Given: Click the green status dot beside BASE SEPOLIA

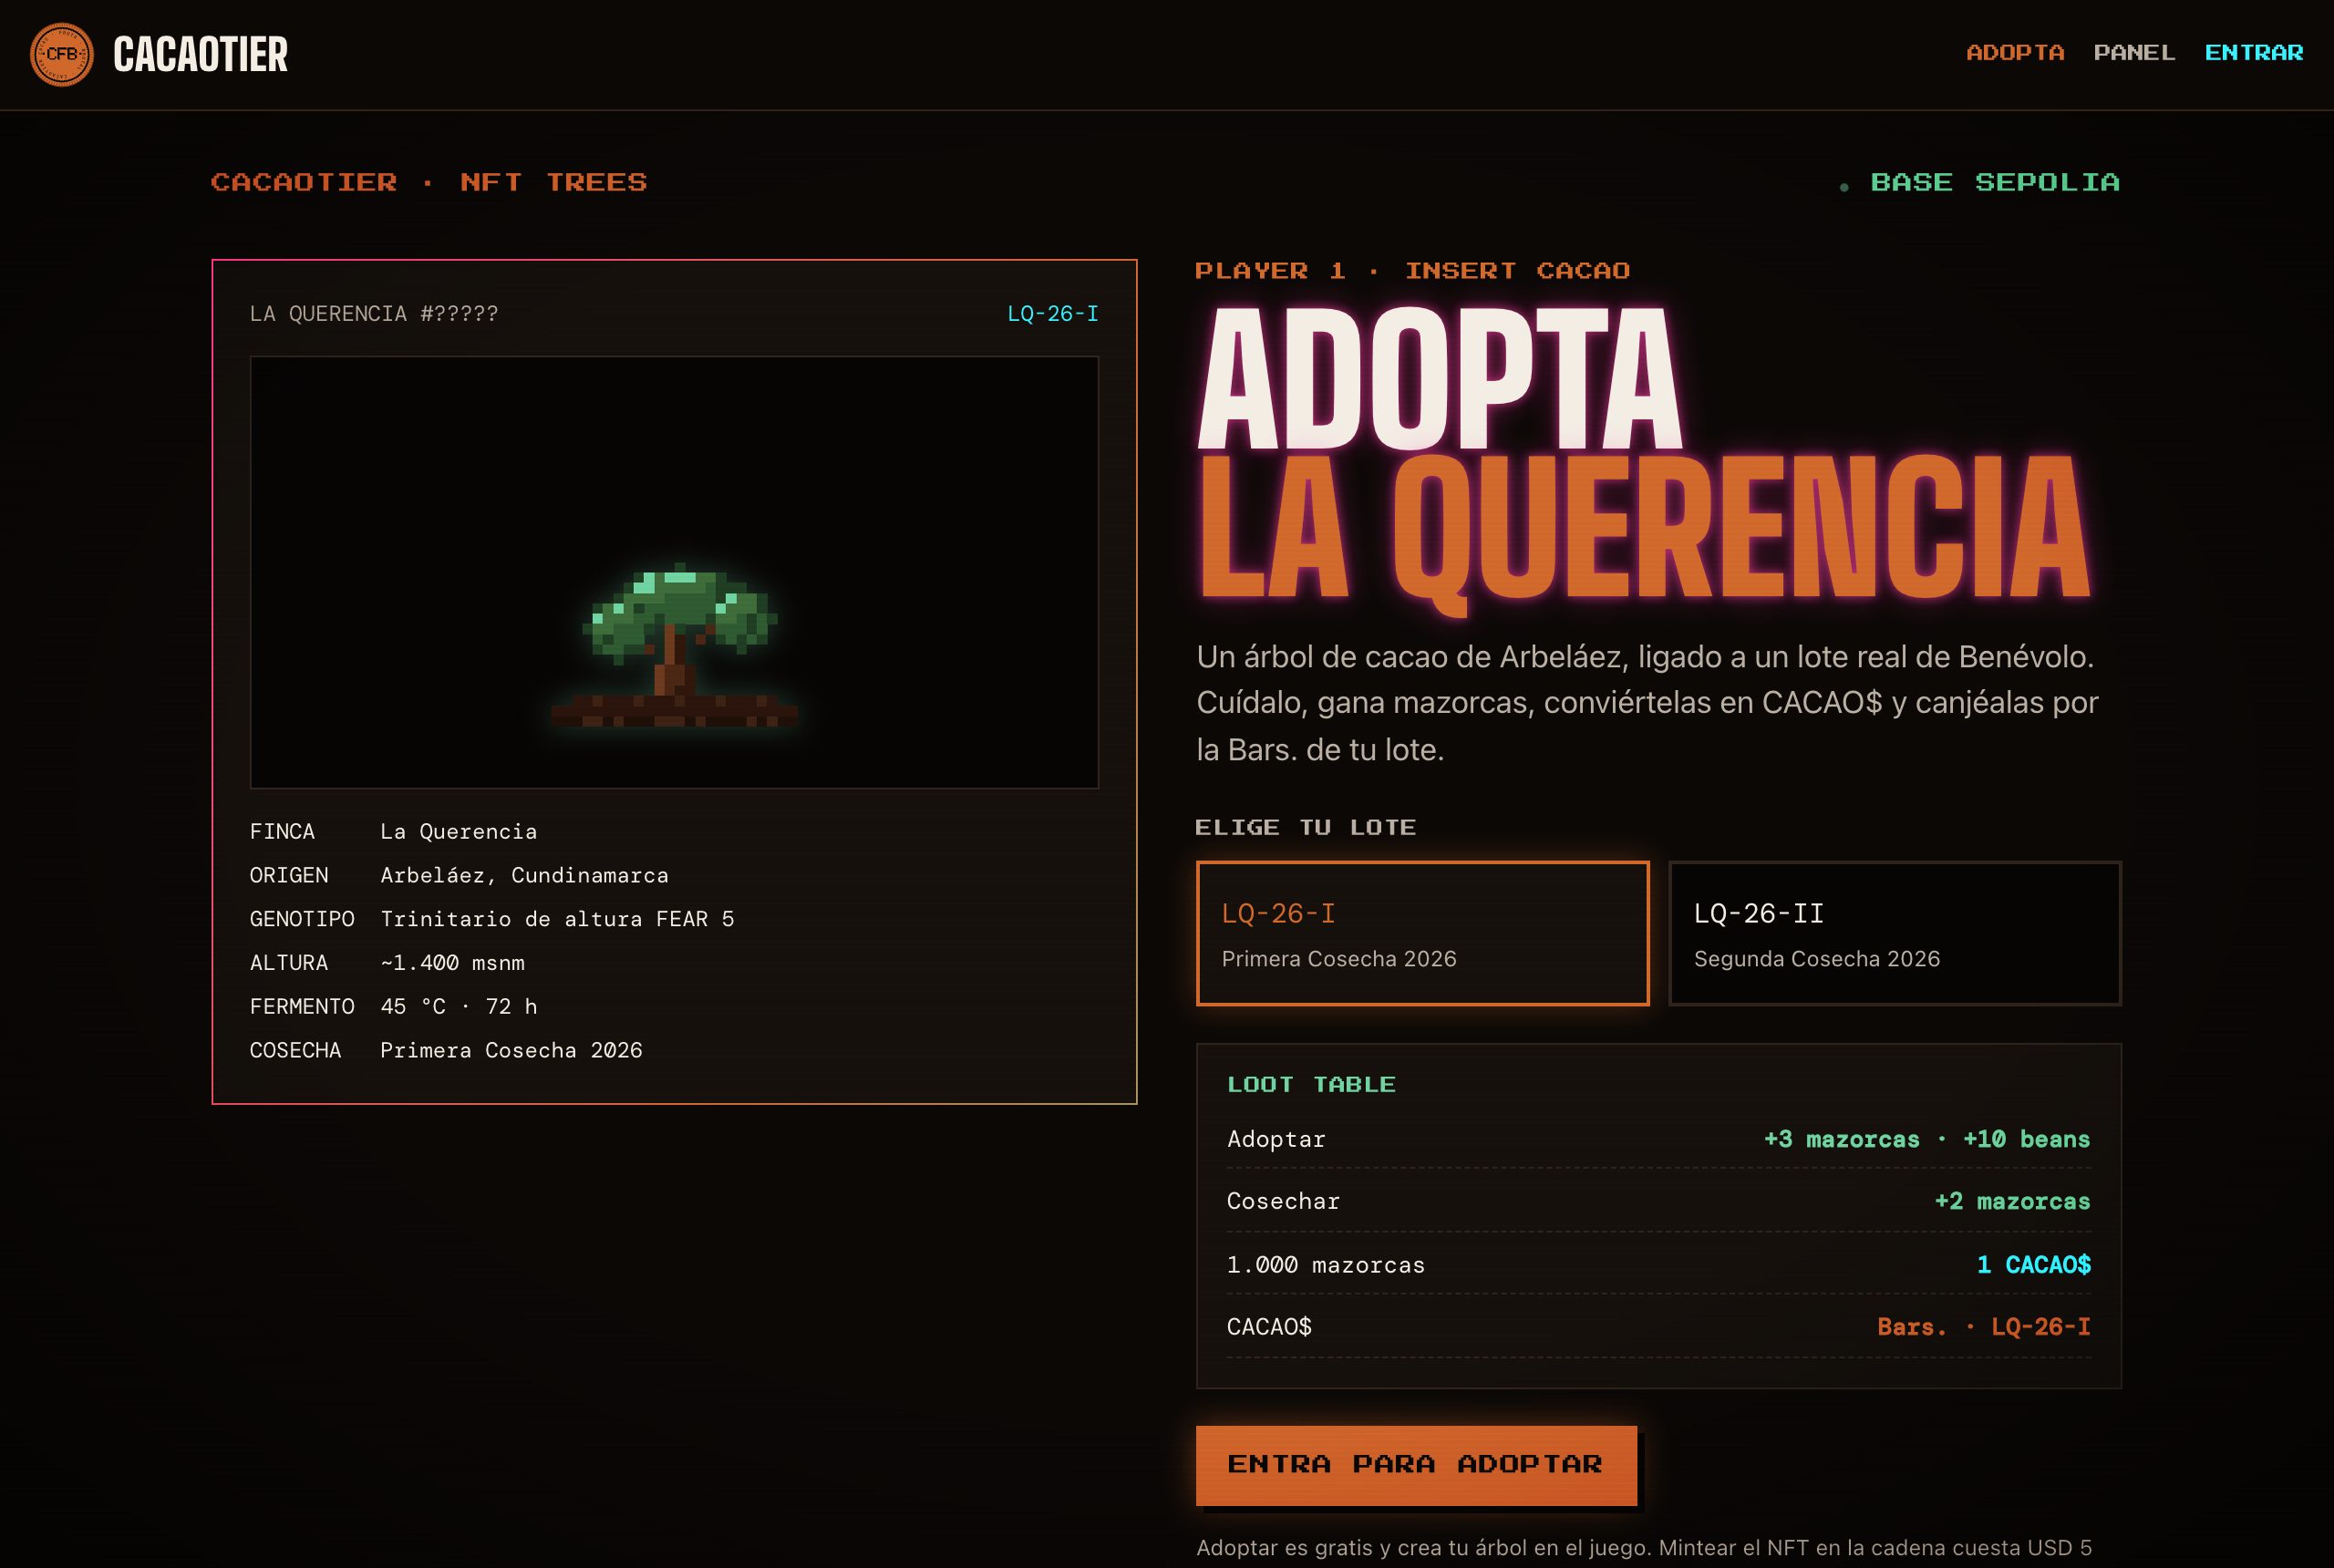Looking at the screenshot, I should pos(1844,187).
